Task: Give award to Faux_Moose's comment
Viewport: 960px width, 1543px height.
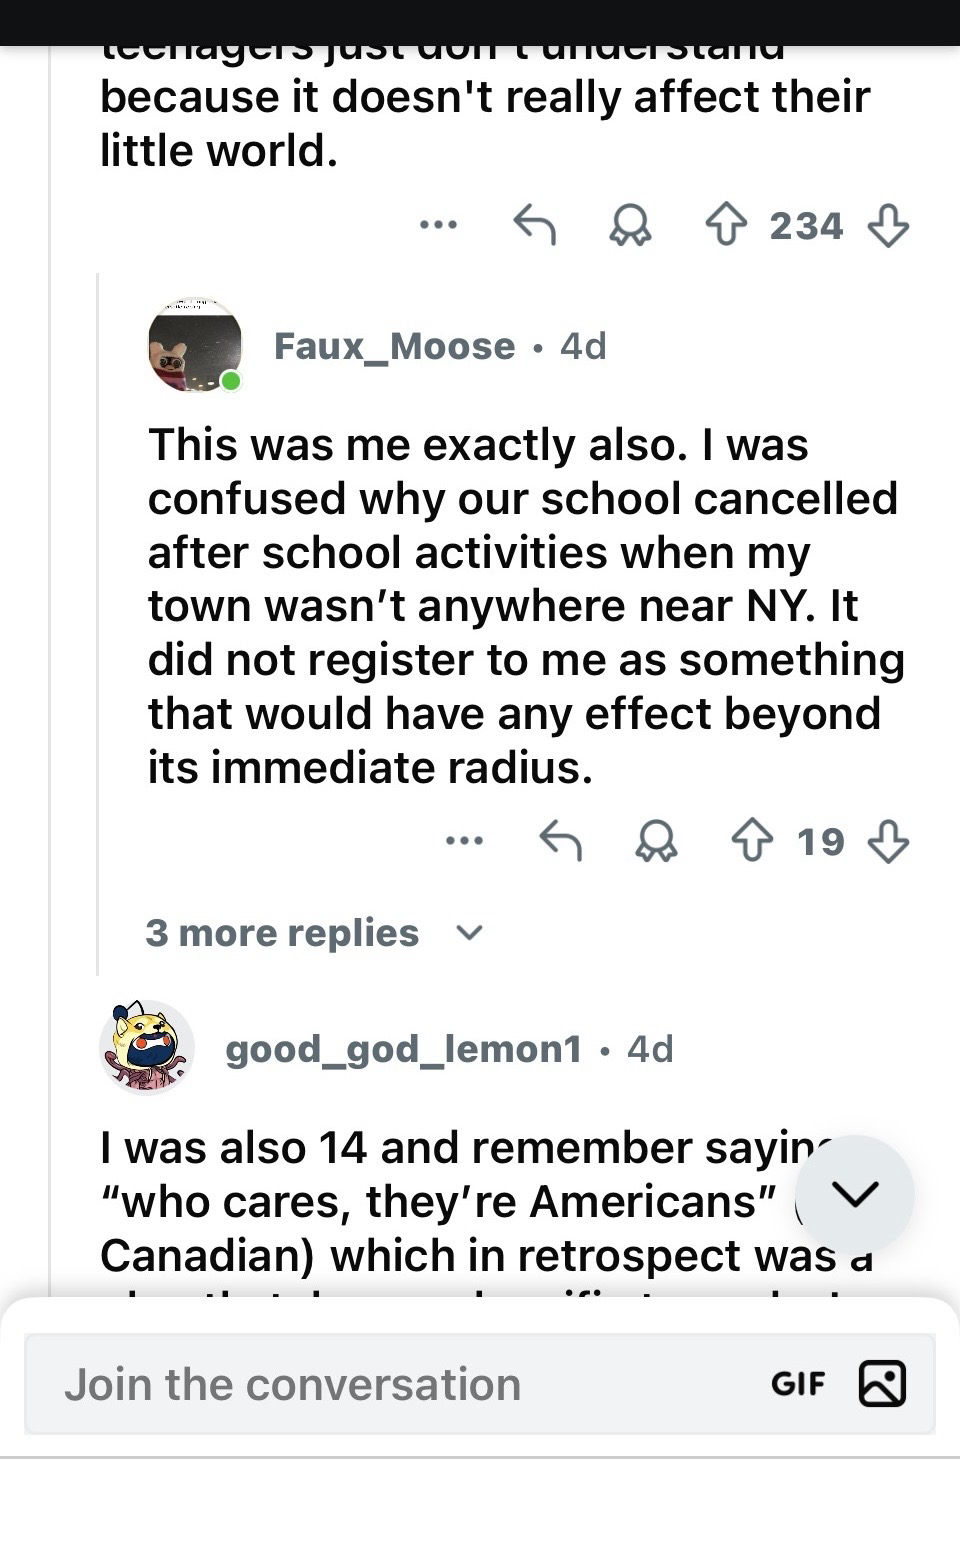Action: 656,841
